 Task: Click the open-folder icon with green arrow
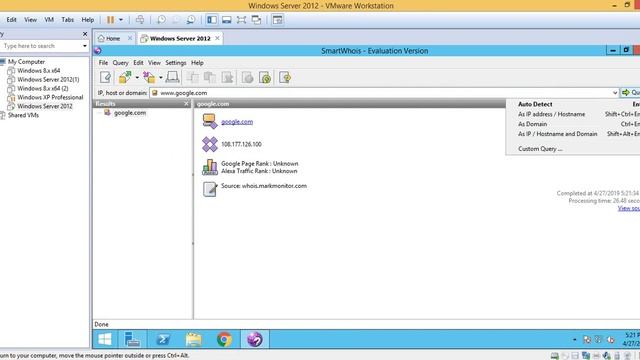(x=125, y=77)
